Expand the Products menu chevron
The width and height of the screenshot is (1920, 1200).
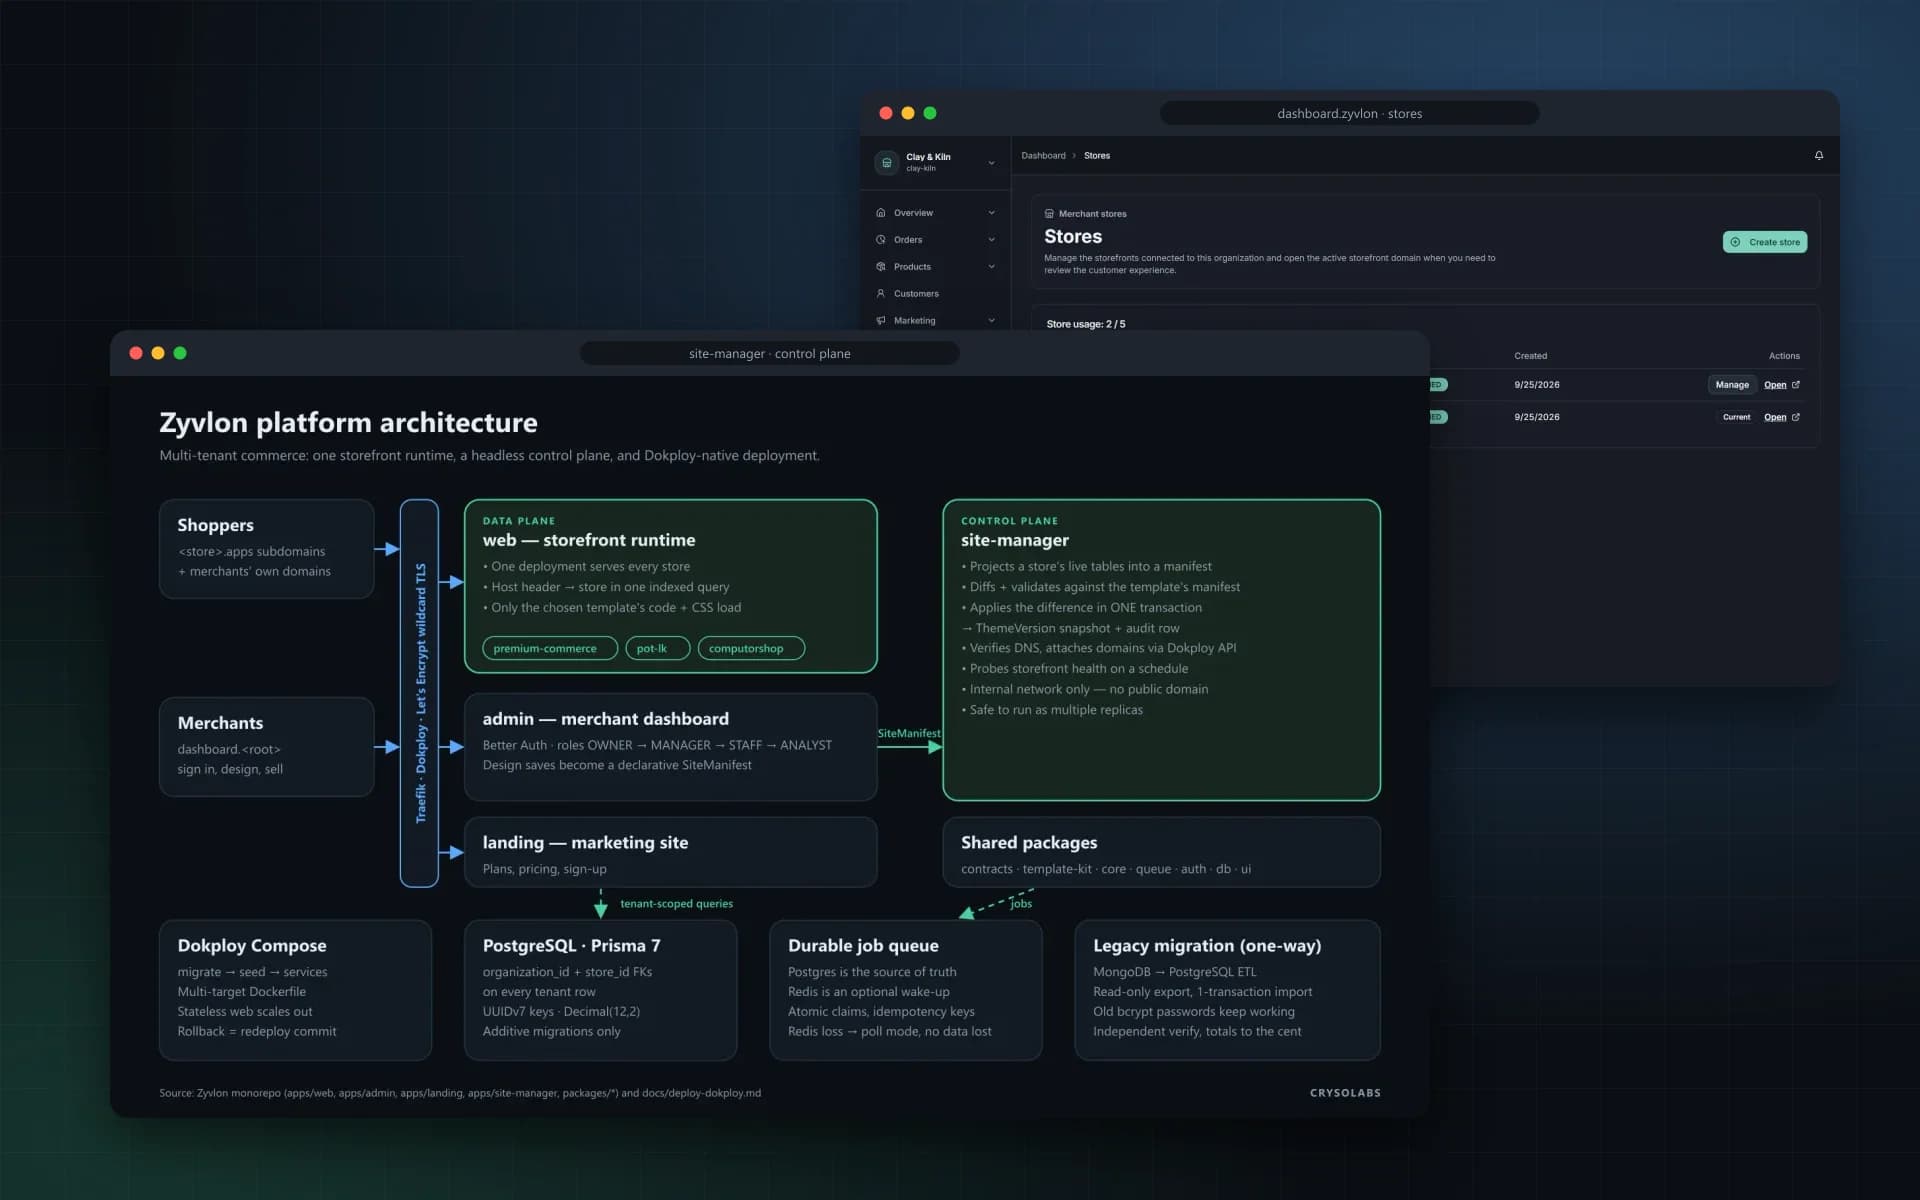991,267
